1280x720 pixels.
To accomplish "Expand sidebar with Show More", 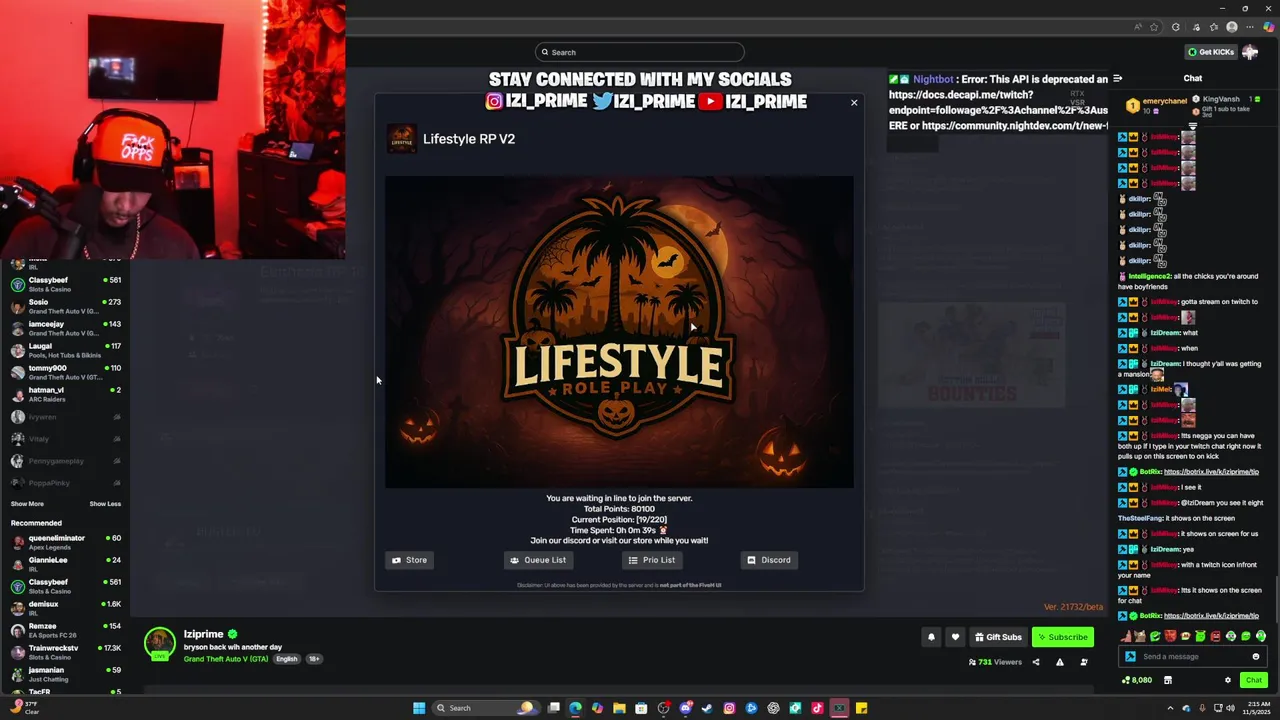I will (x=27, y=504).
